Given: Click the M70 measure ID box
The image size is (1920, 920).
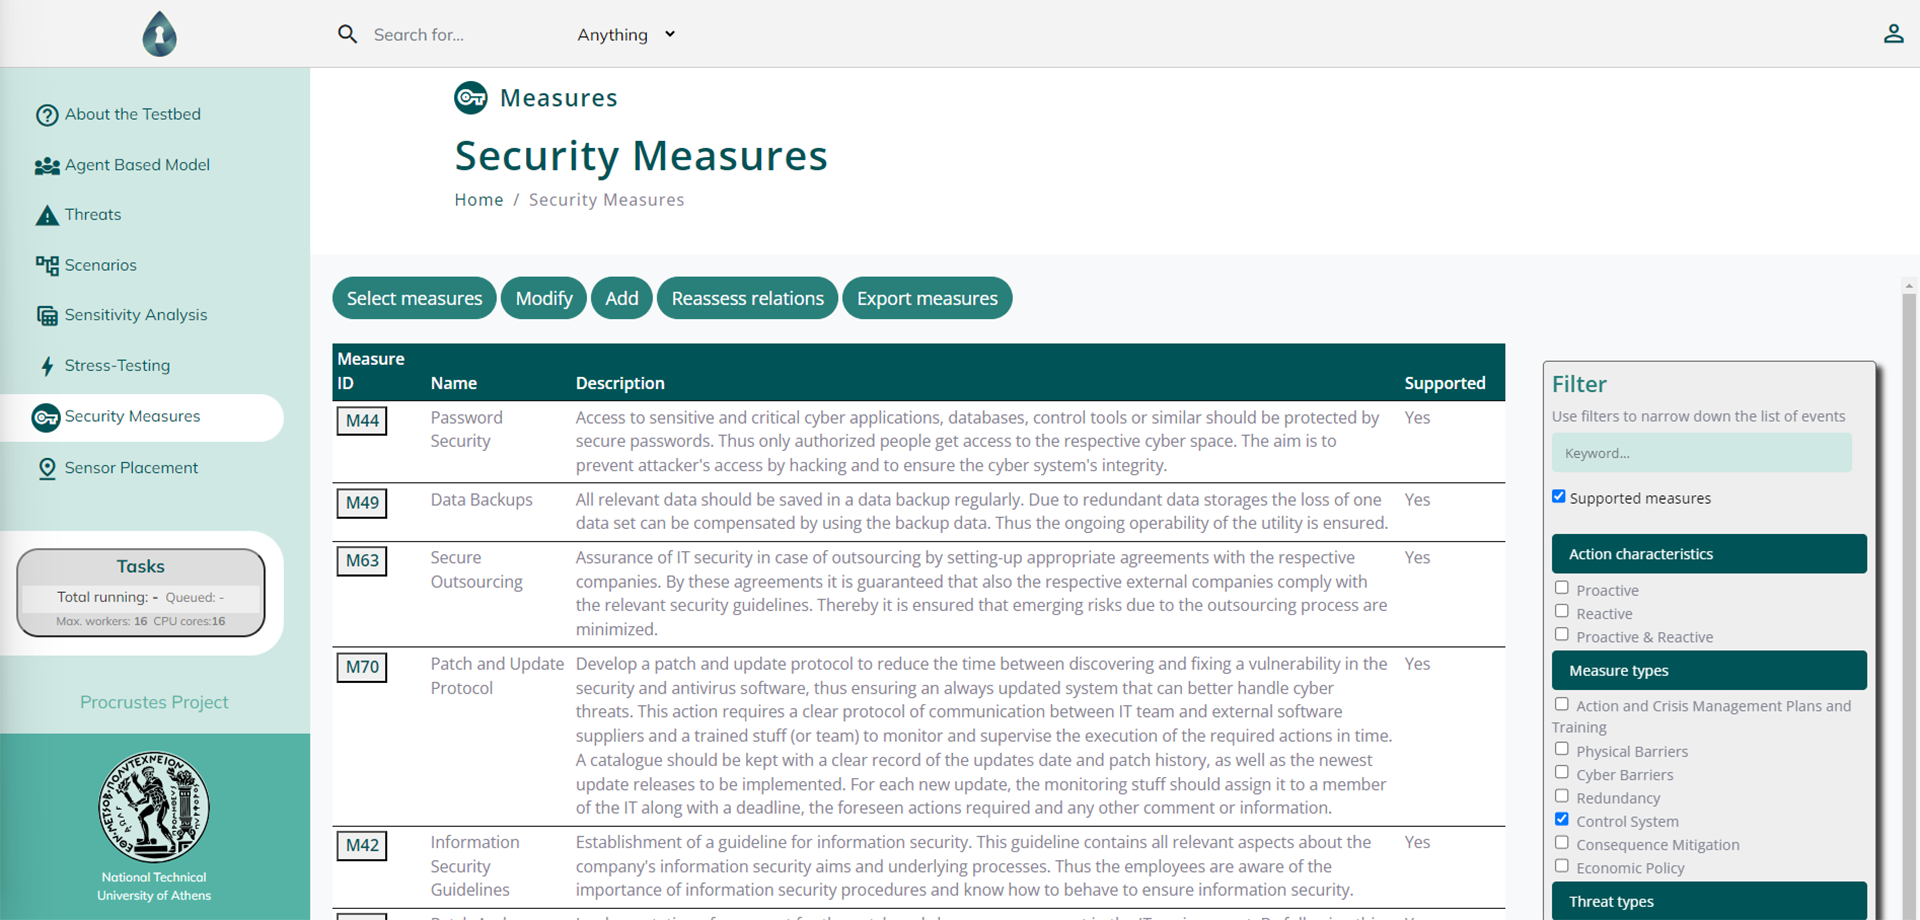Looking at the screenshot, I should [x=362, y=667].
